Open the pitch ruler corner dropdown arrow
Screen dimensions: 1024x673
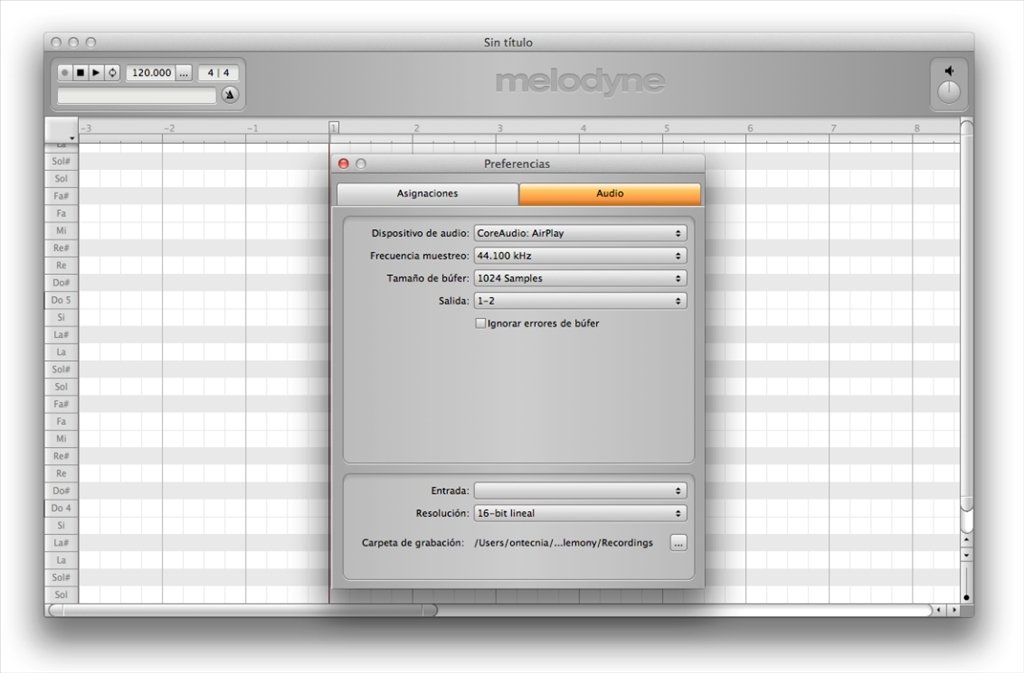click(x=72, y=138)
